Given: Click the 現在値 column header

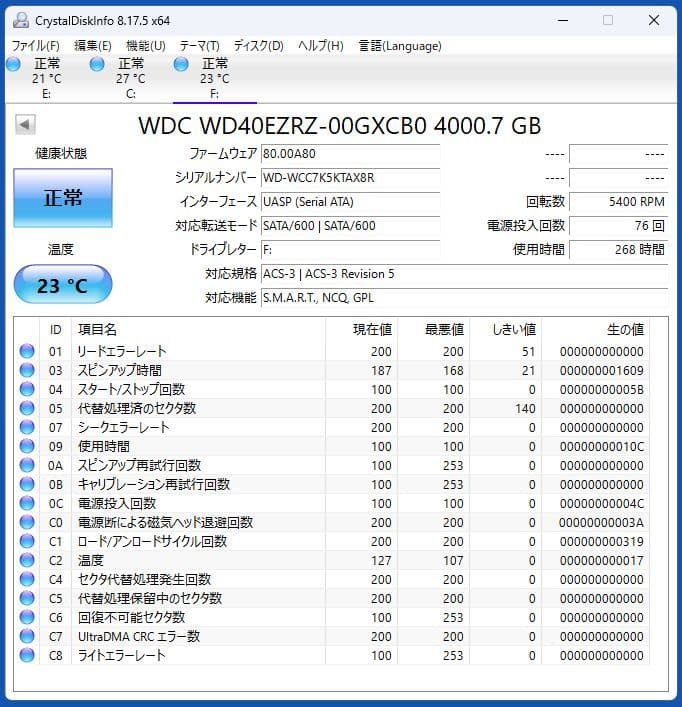Looking at the screenshot, I should [x=372, y=330].
